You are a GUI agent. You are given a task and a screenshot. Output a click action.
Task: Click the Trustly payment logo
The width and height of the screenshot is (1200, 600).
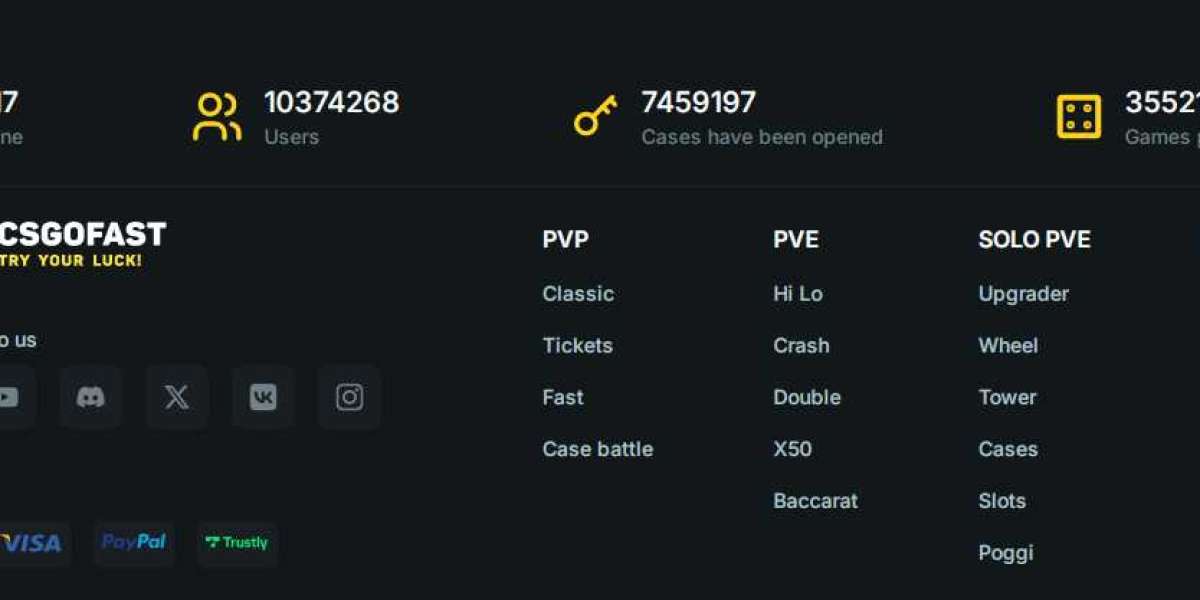237,543
